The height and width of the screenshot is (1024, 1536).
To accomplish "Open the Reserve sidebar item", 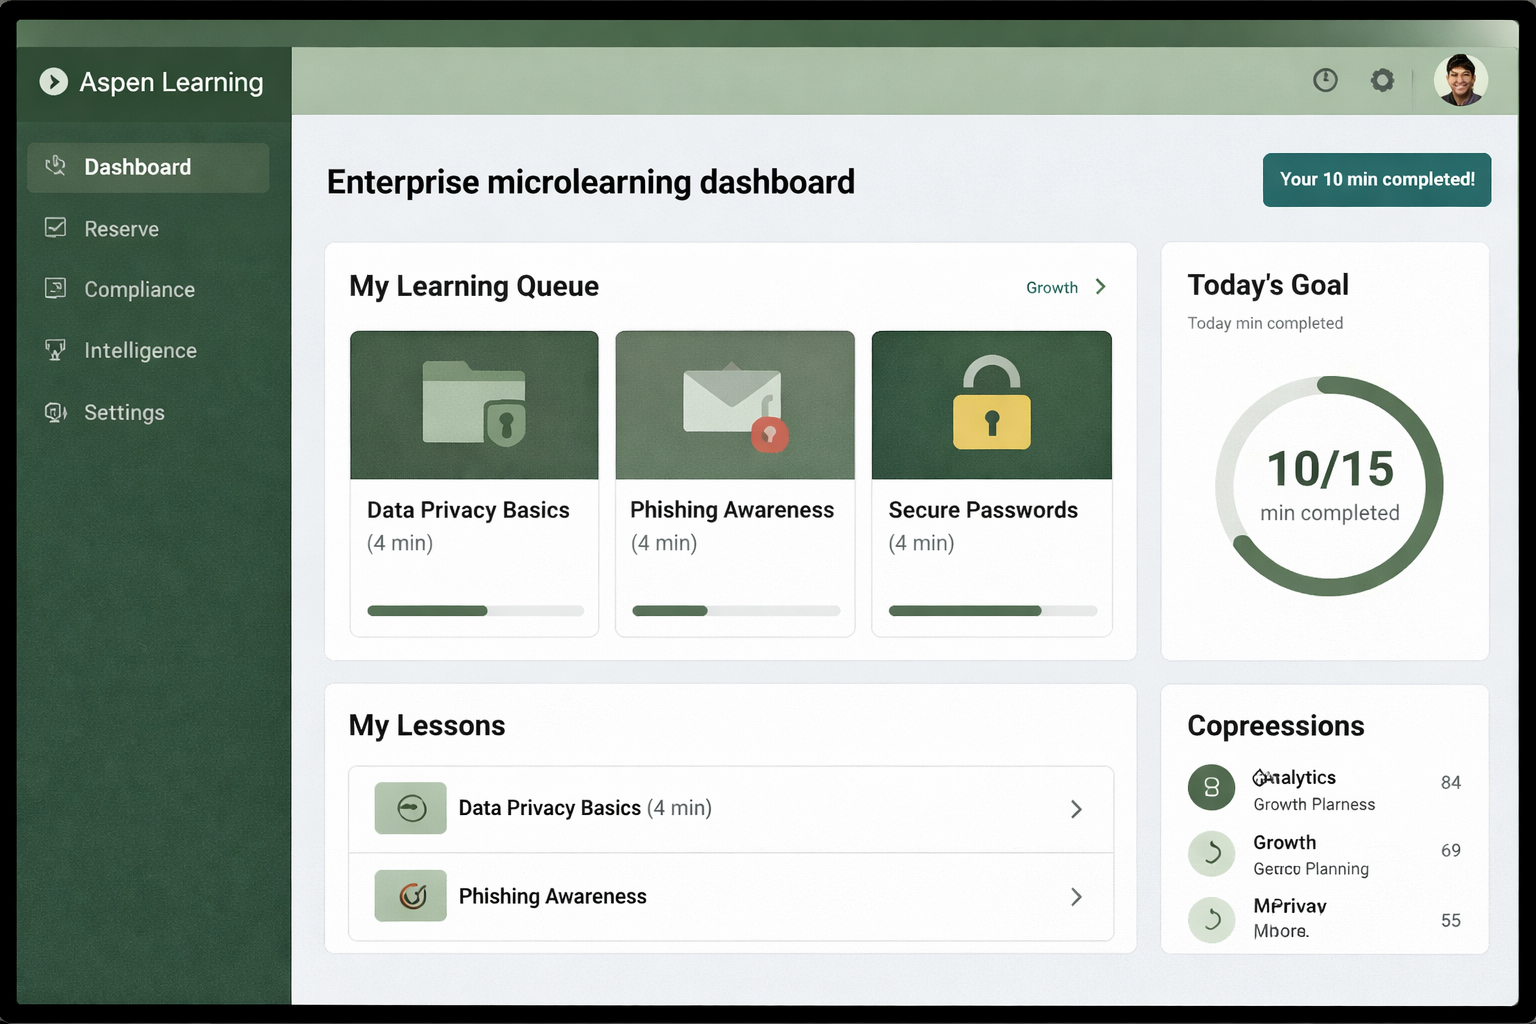I will [x=121, y=229].
